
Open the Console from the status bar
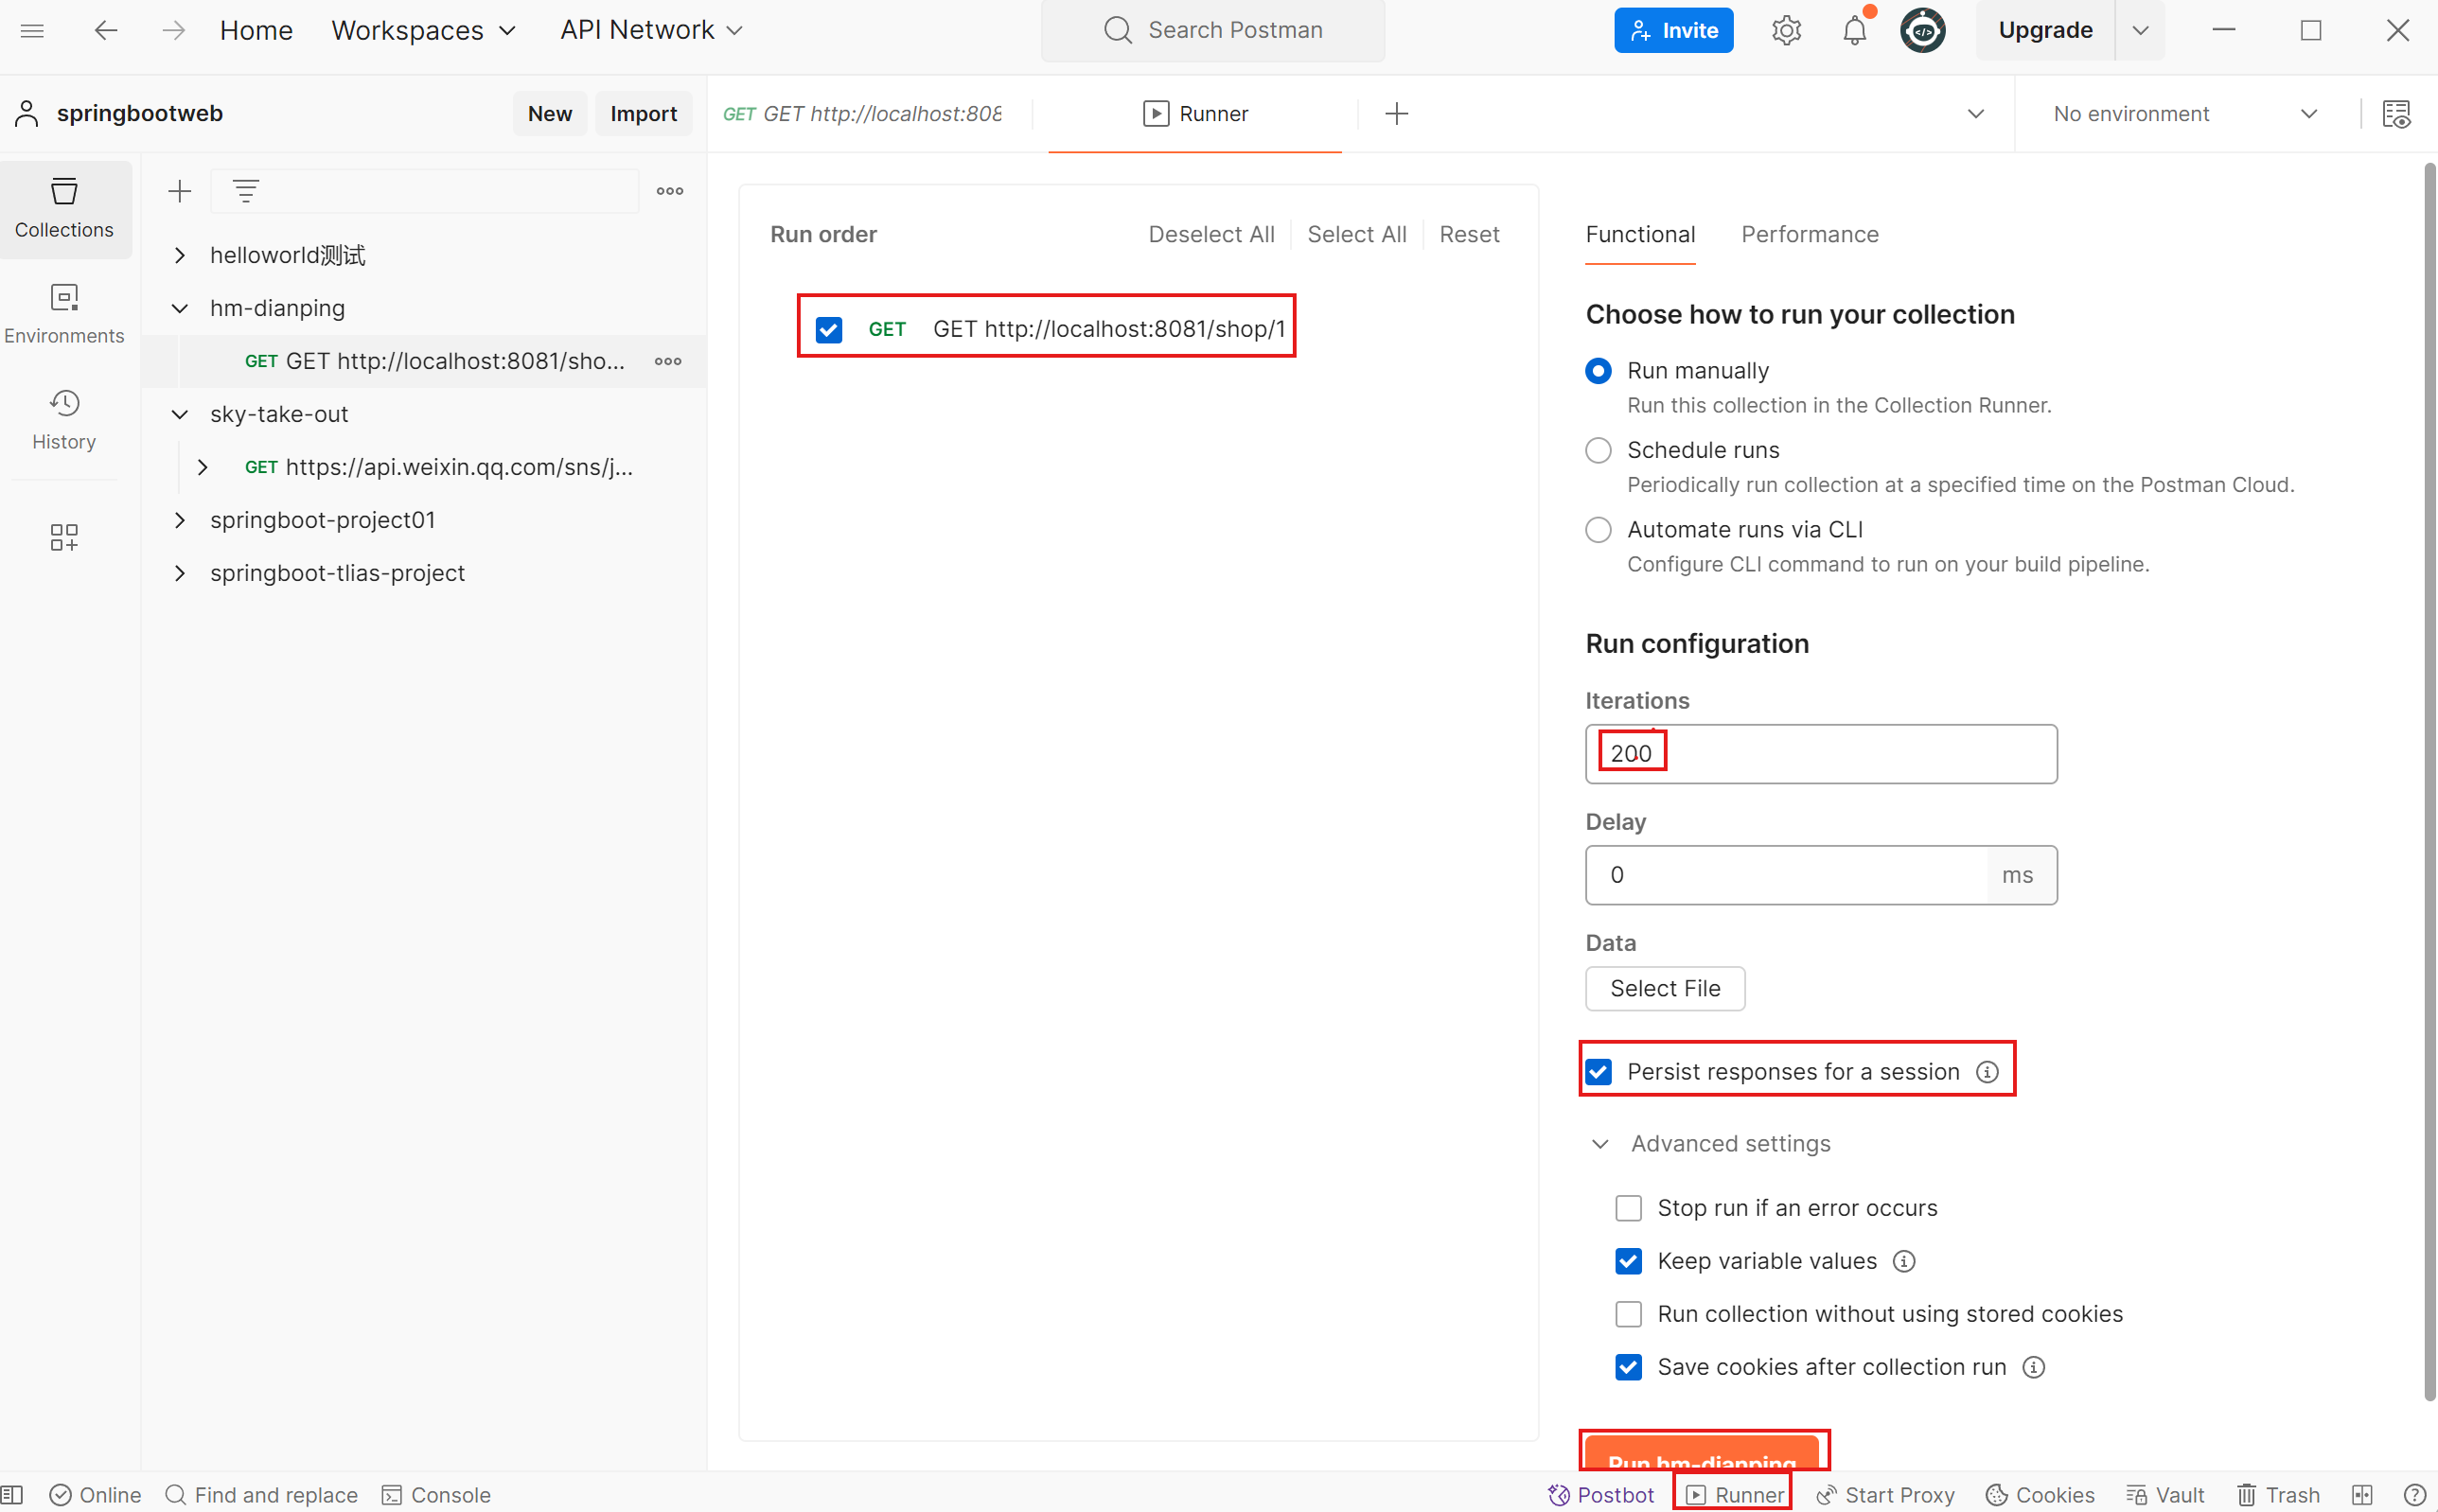point(436,1495)
